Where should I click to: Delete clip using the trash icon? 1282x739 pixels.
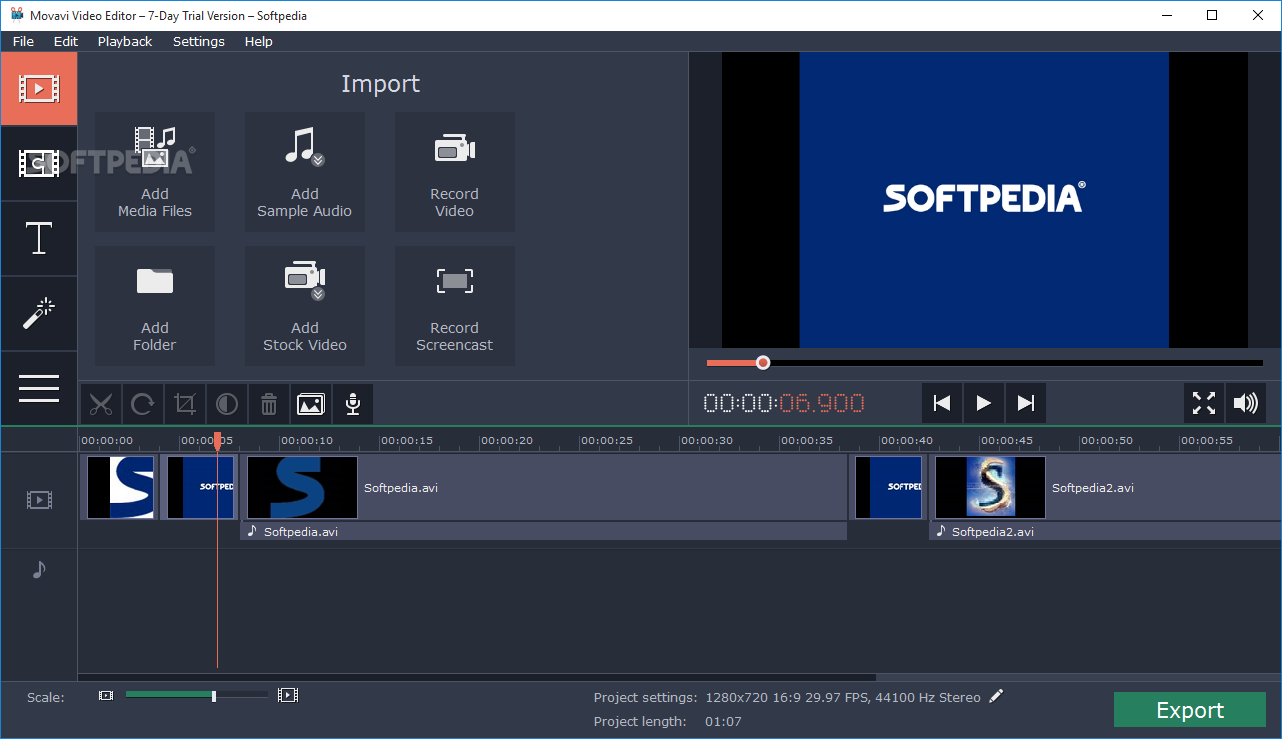pyautogui.click(x=268, y=403)
